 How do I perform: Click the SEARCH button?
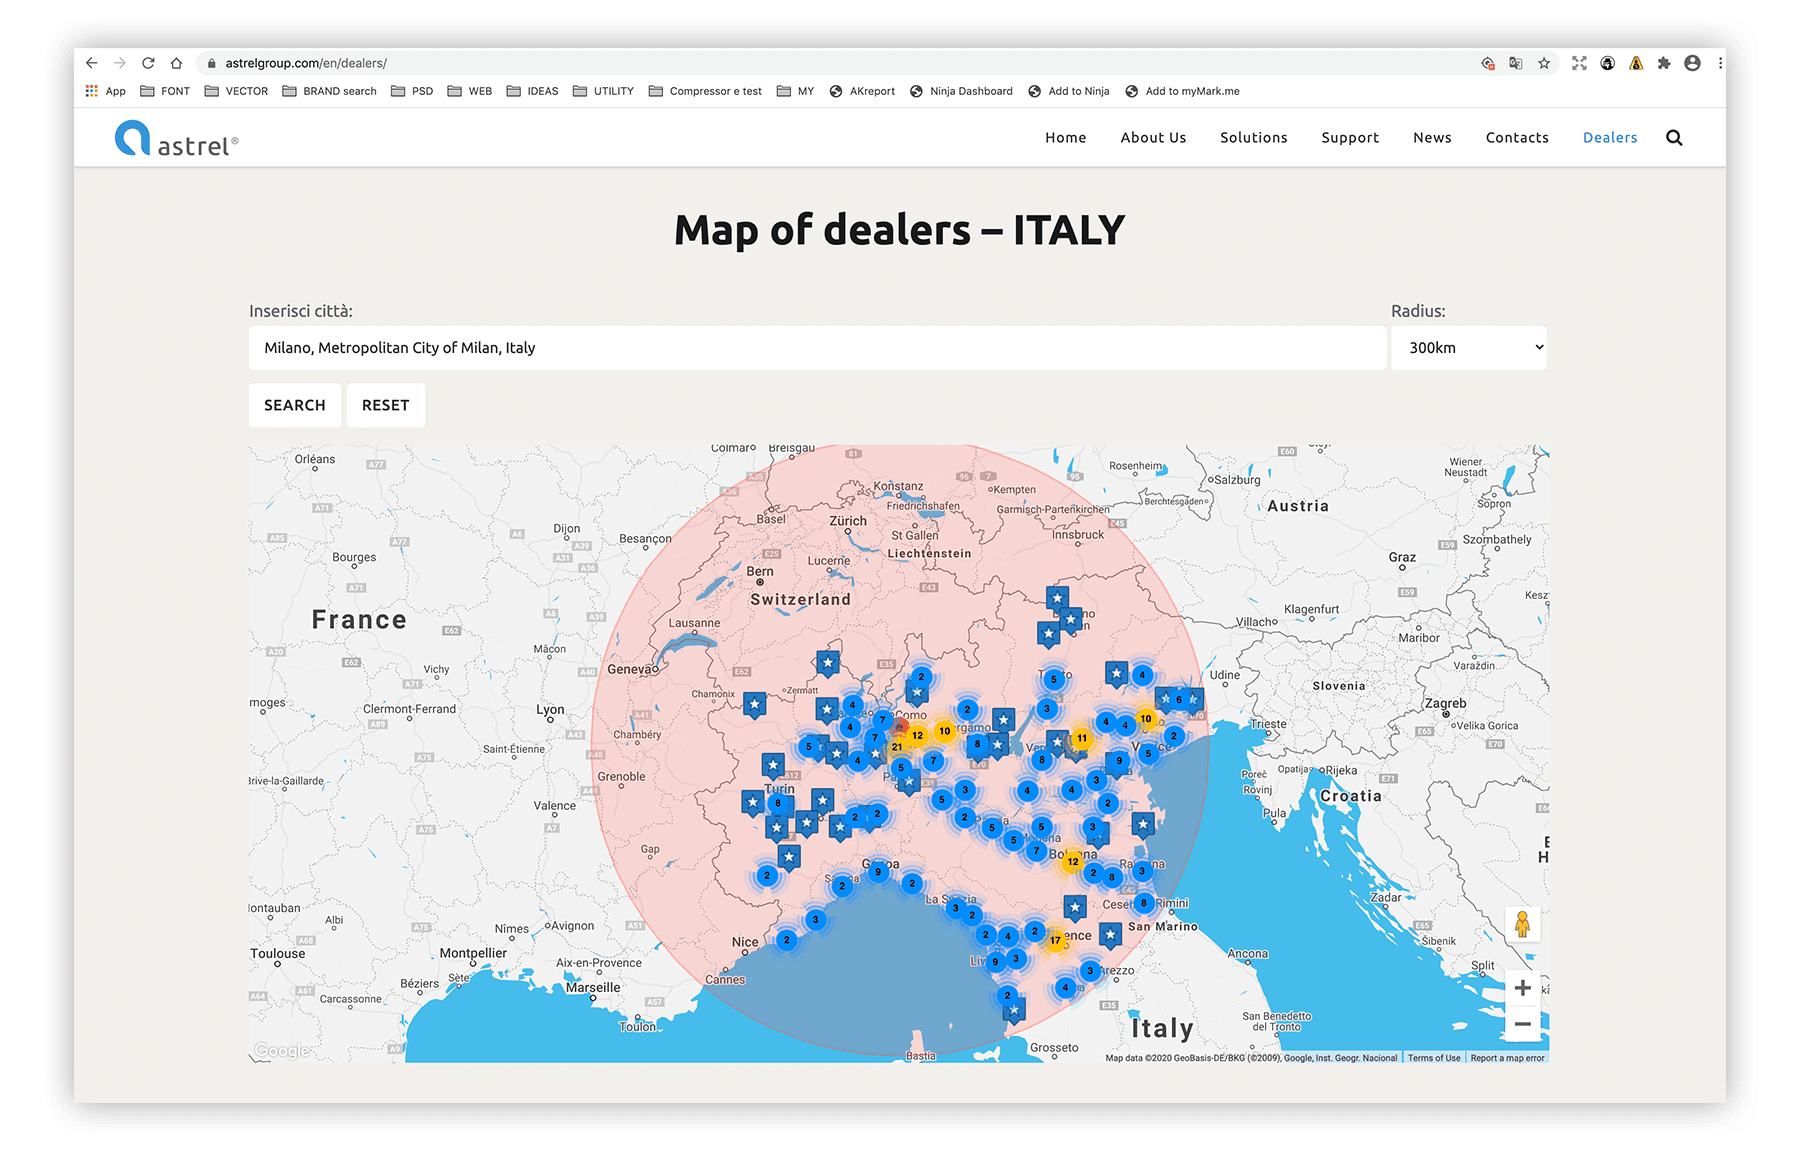click(295, 405)
